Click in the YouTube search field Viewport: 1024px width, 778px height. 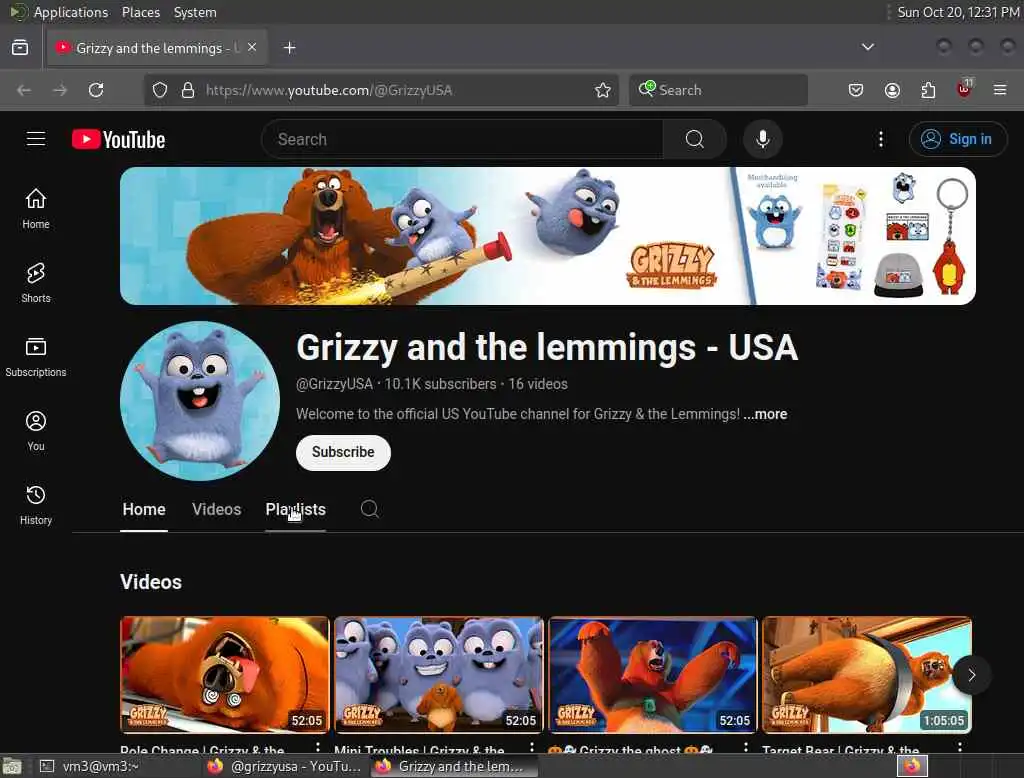click(462, 139)
